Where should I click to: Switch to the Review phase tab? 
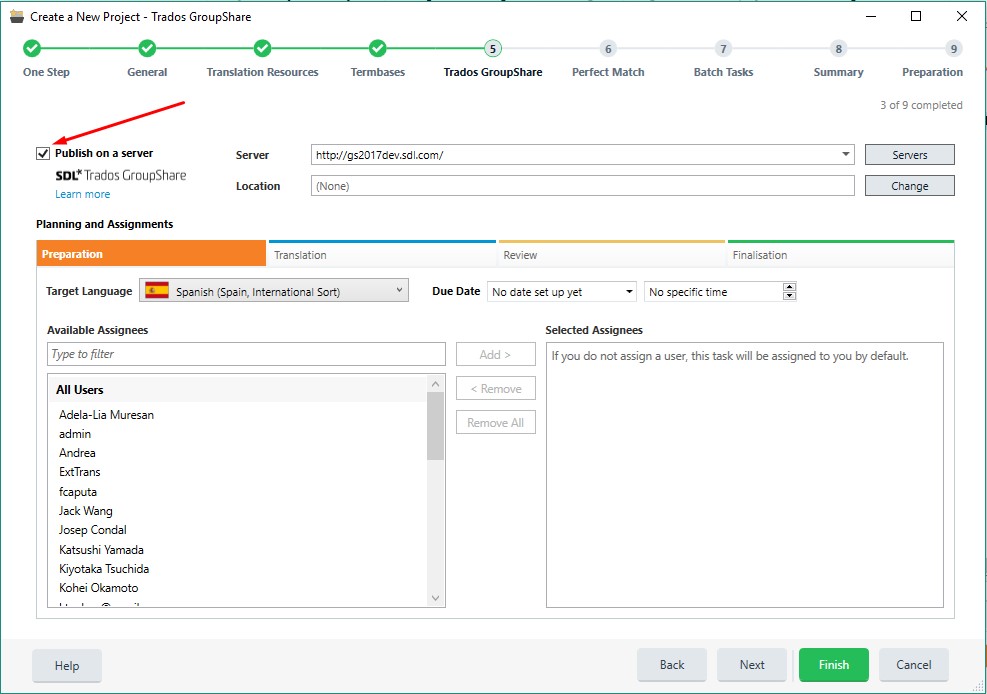pyautogui.click(x=612, y=254)
